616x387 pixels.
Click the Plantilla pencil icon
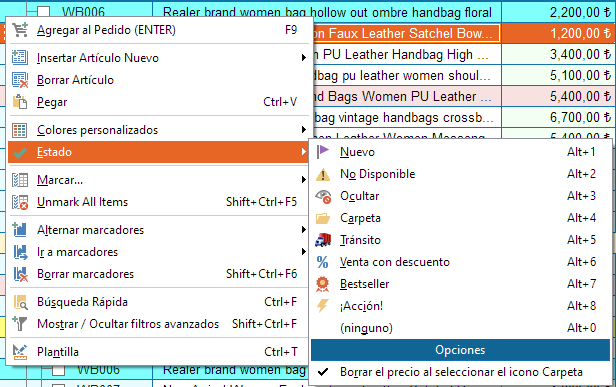pos(20,352)
